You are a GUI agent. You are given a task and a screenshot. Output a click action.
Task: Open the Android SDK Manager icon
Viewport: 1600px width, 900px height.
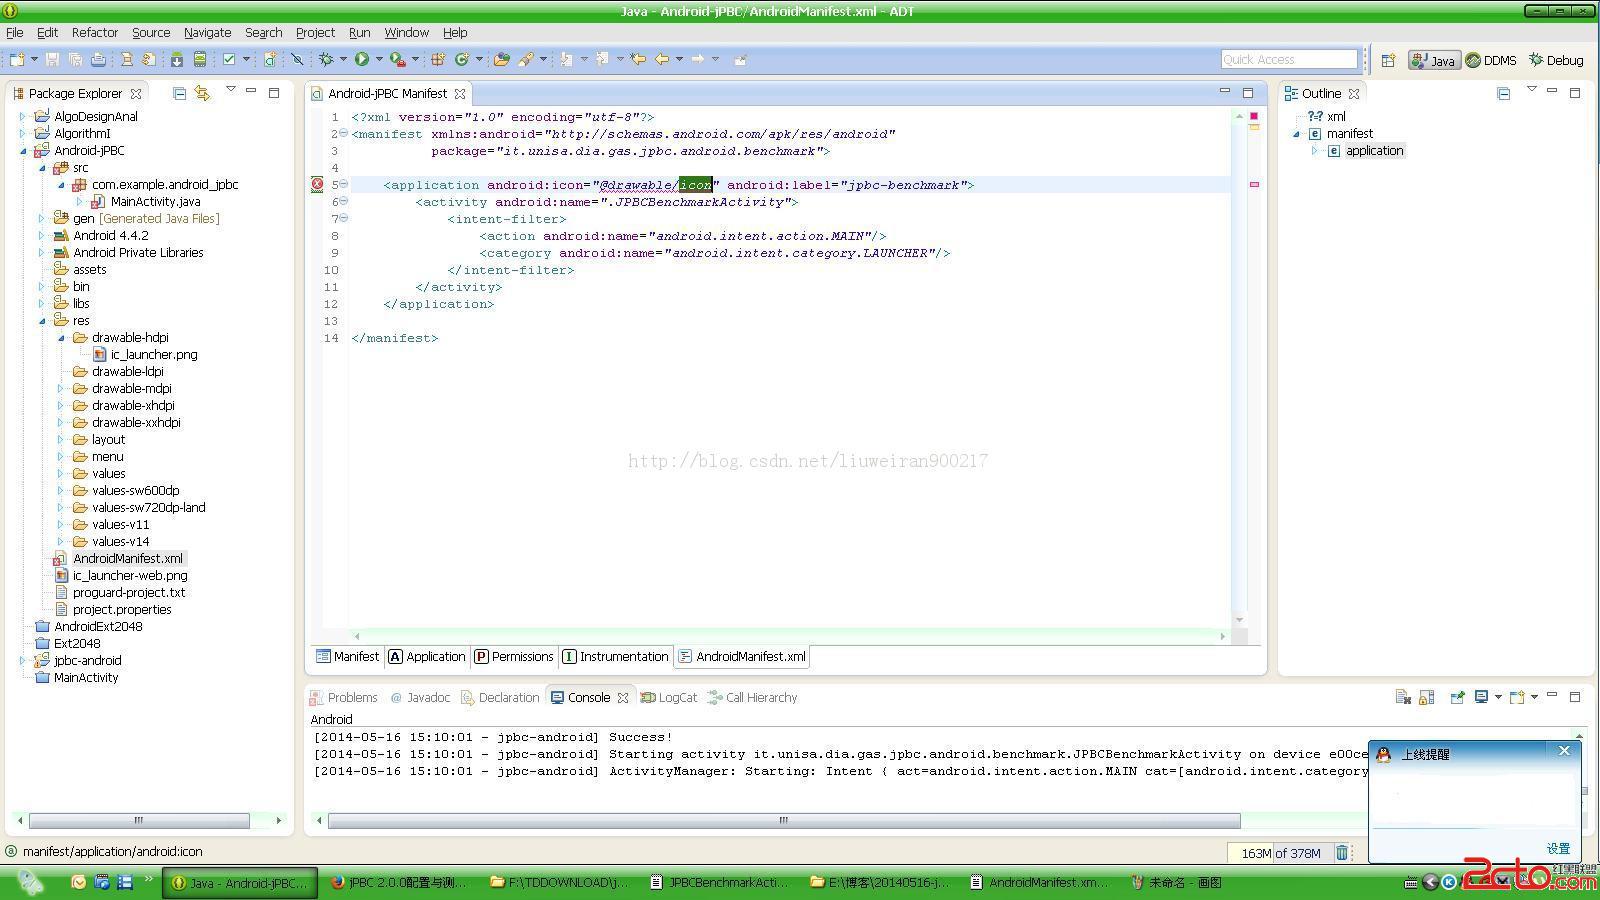pyautogui.click(x=177, y=60)
